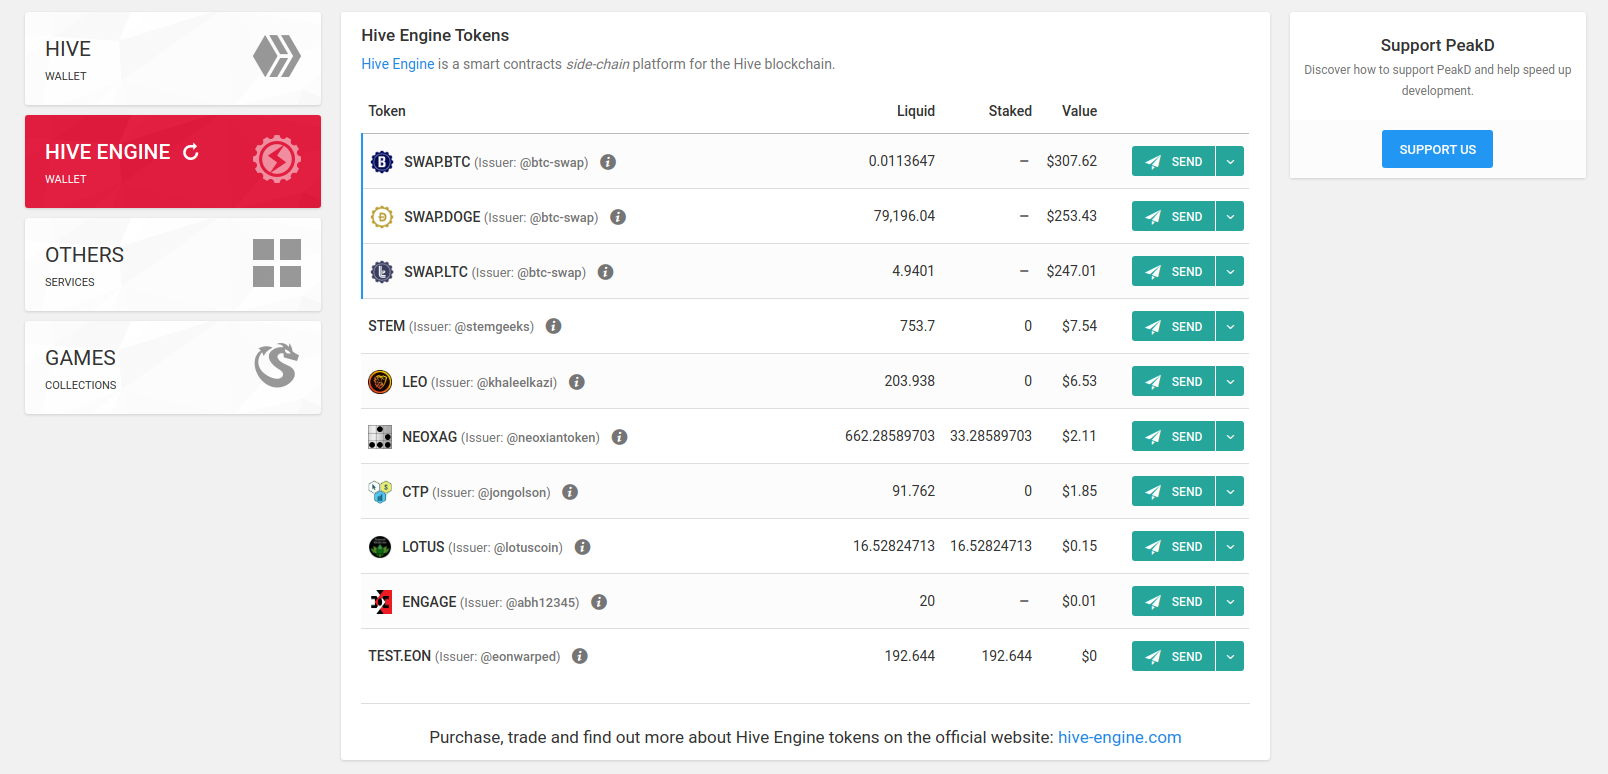Expand the ENGAGE send options dropdown

coord(1230,601)
